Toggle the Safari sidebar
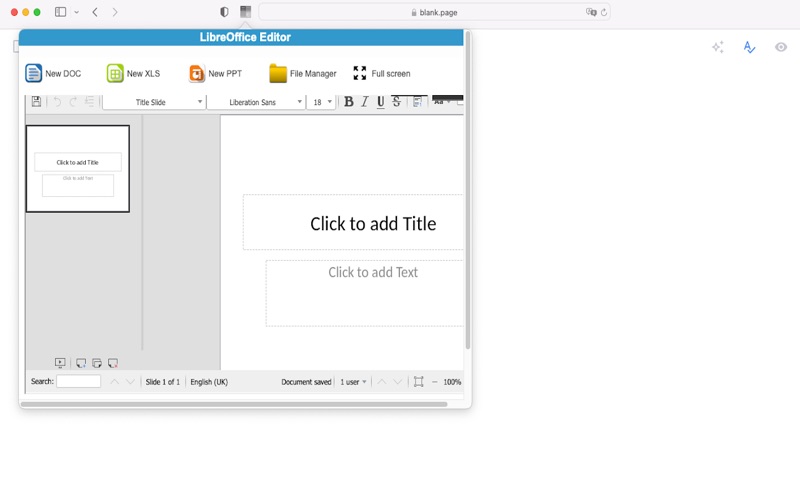Screen dimensions: 800x500 (60, 12)
